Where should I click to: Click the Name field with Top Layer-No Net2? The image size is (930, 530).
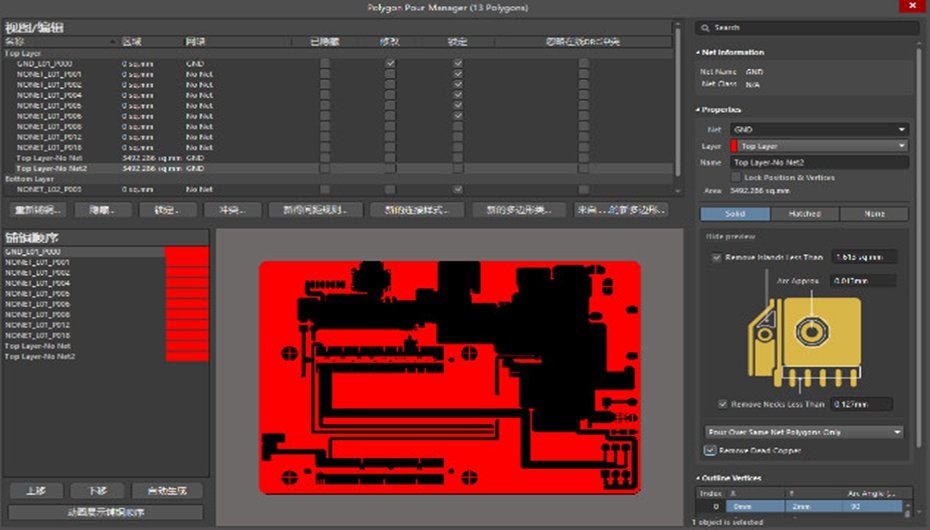[x=819, y=162]
